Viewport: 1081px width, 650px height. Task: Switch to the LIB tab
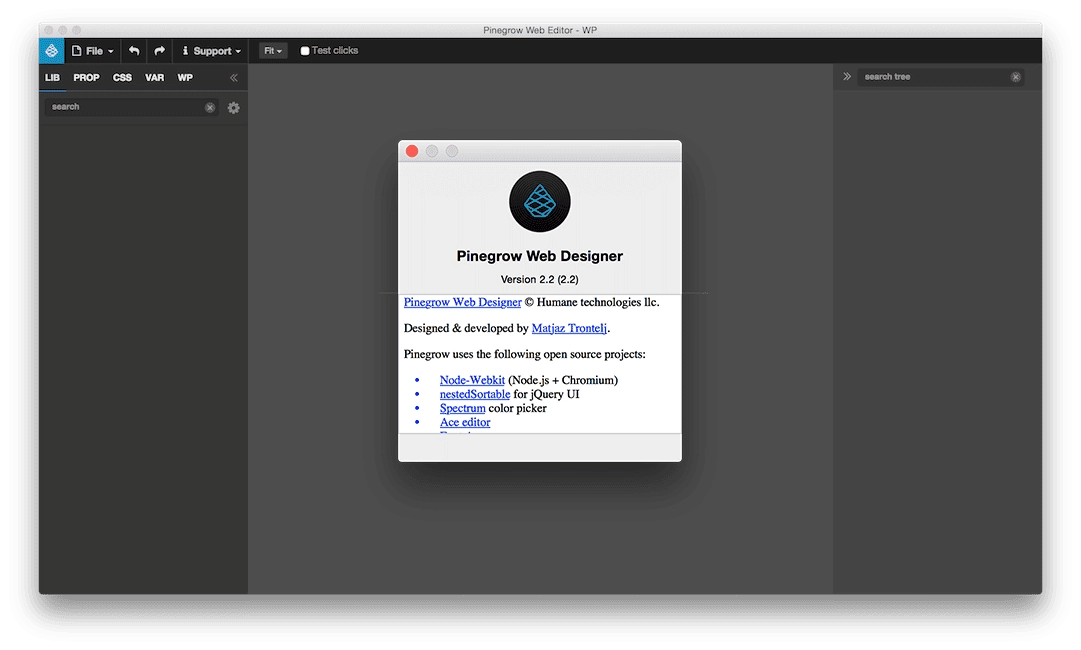tap(52, 78)
